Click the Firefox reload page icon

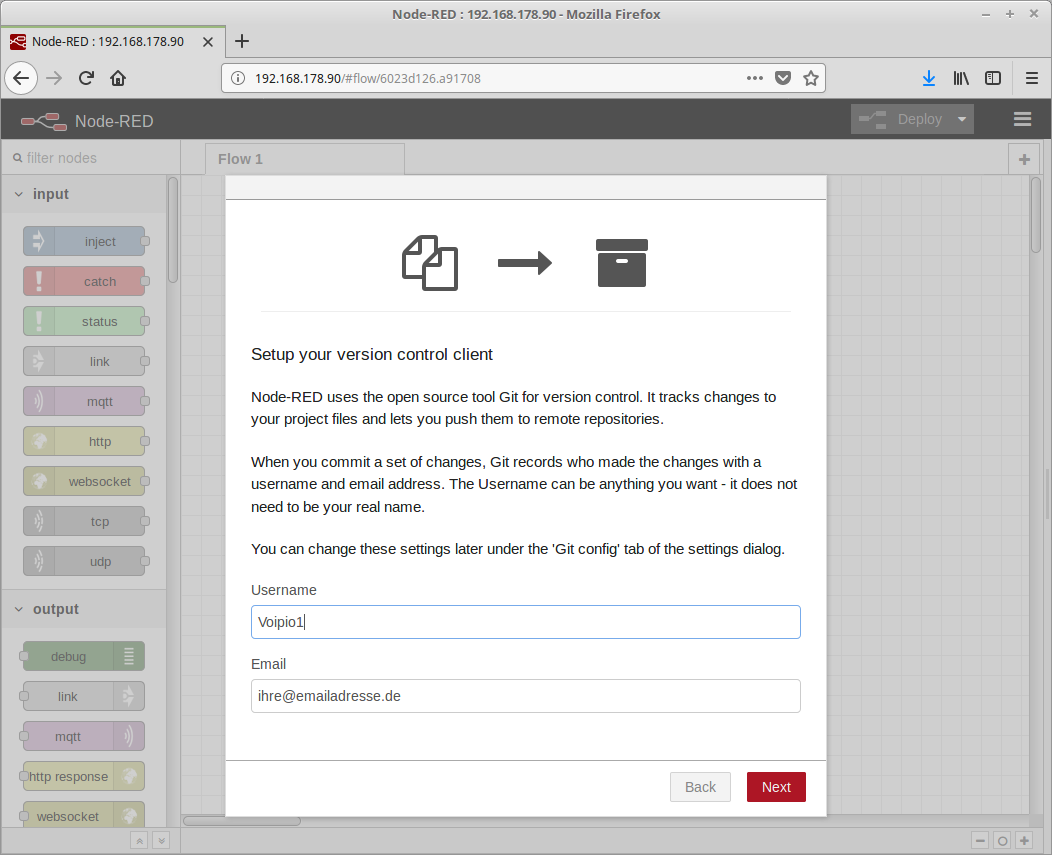click(87, 78)
